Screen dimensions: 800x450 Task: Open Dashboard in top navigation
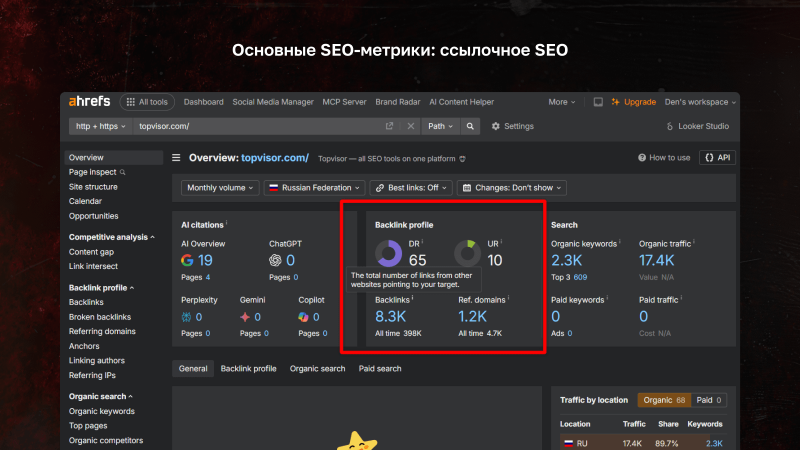coord(204,102)
